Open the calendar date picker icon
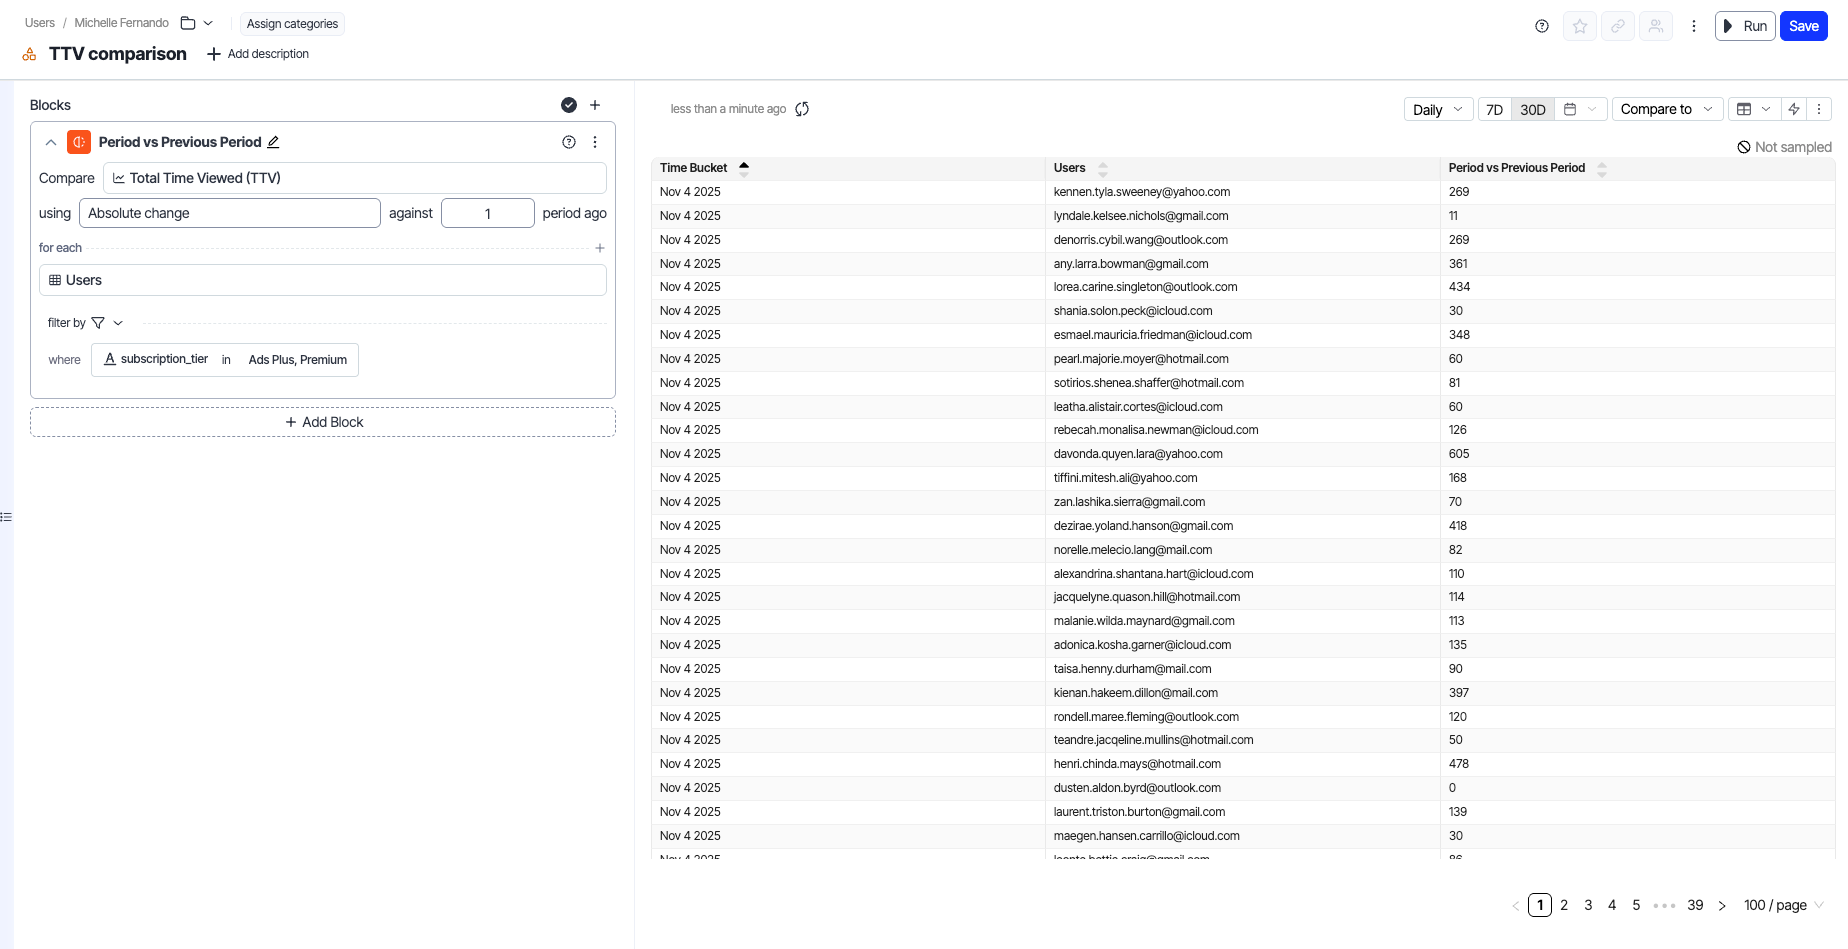 tap(1570, 109)
